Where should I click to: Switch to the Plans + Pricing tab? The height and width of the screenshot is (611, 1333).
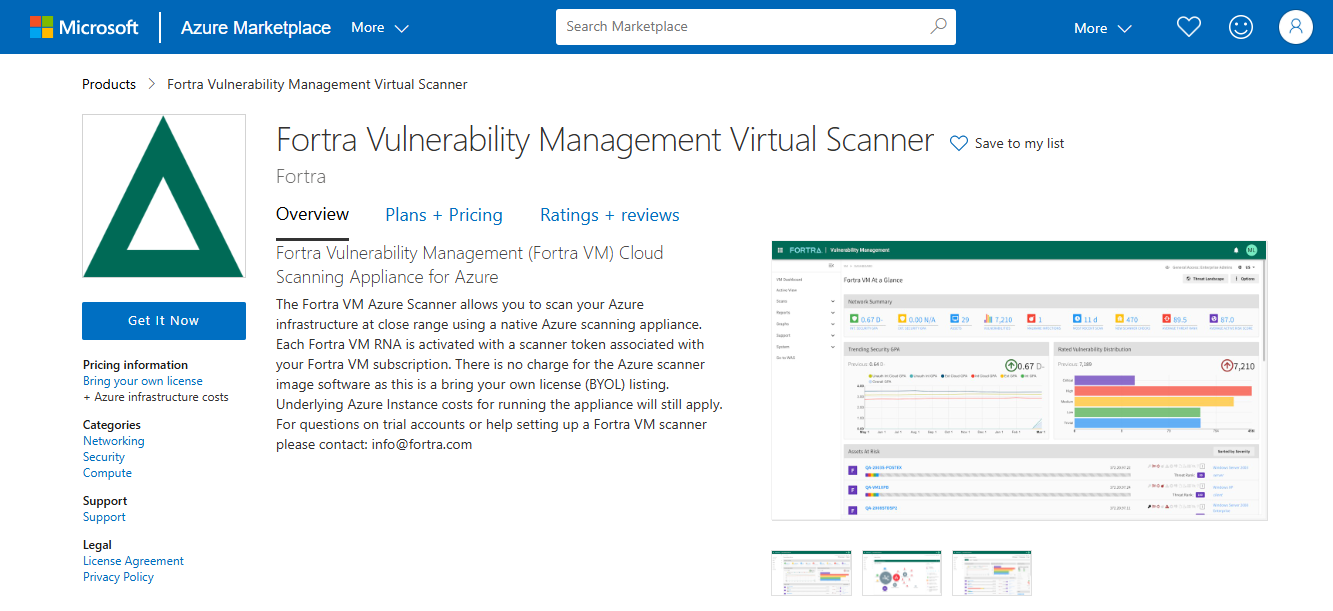(x=444, y=214)
